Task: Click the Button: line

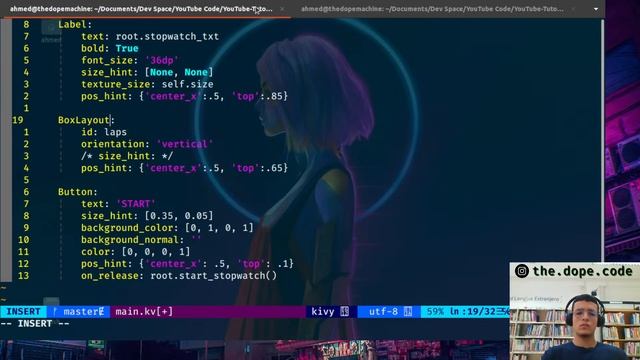Action: pos(78,192)
